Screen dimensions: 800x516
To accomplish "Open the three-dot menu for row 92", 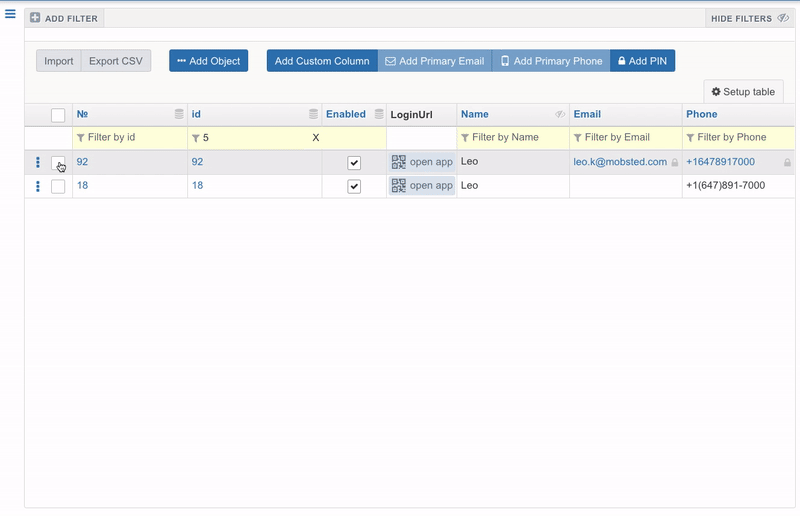I will click(x=38, y=162).
